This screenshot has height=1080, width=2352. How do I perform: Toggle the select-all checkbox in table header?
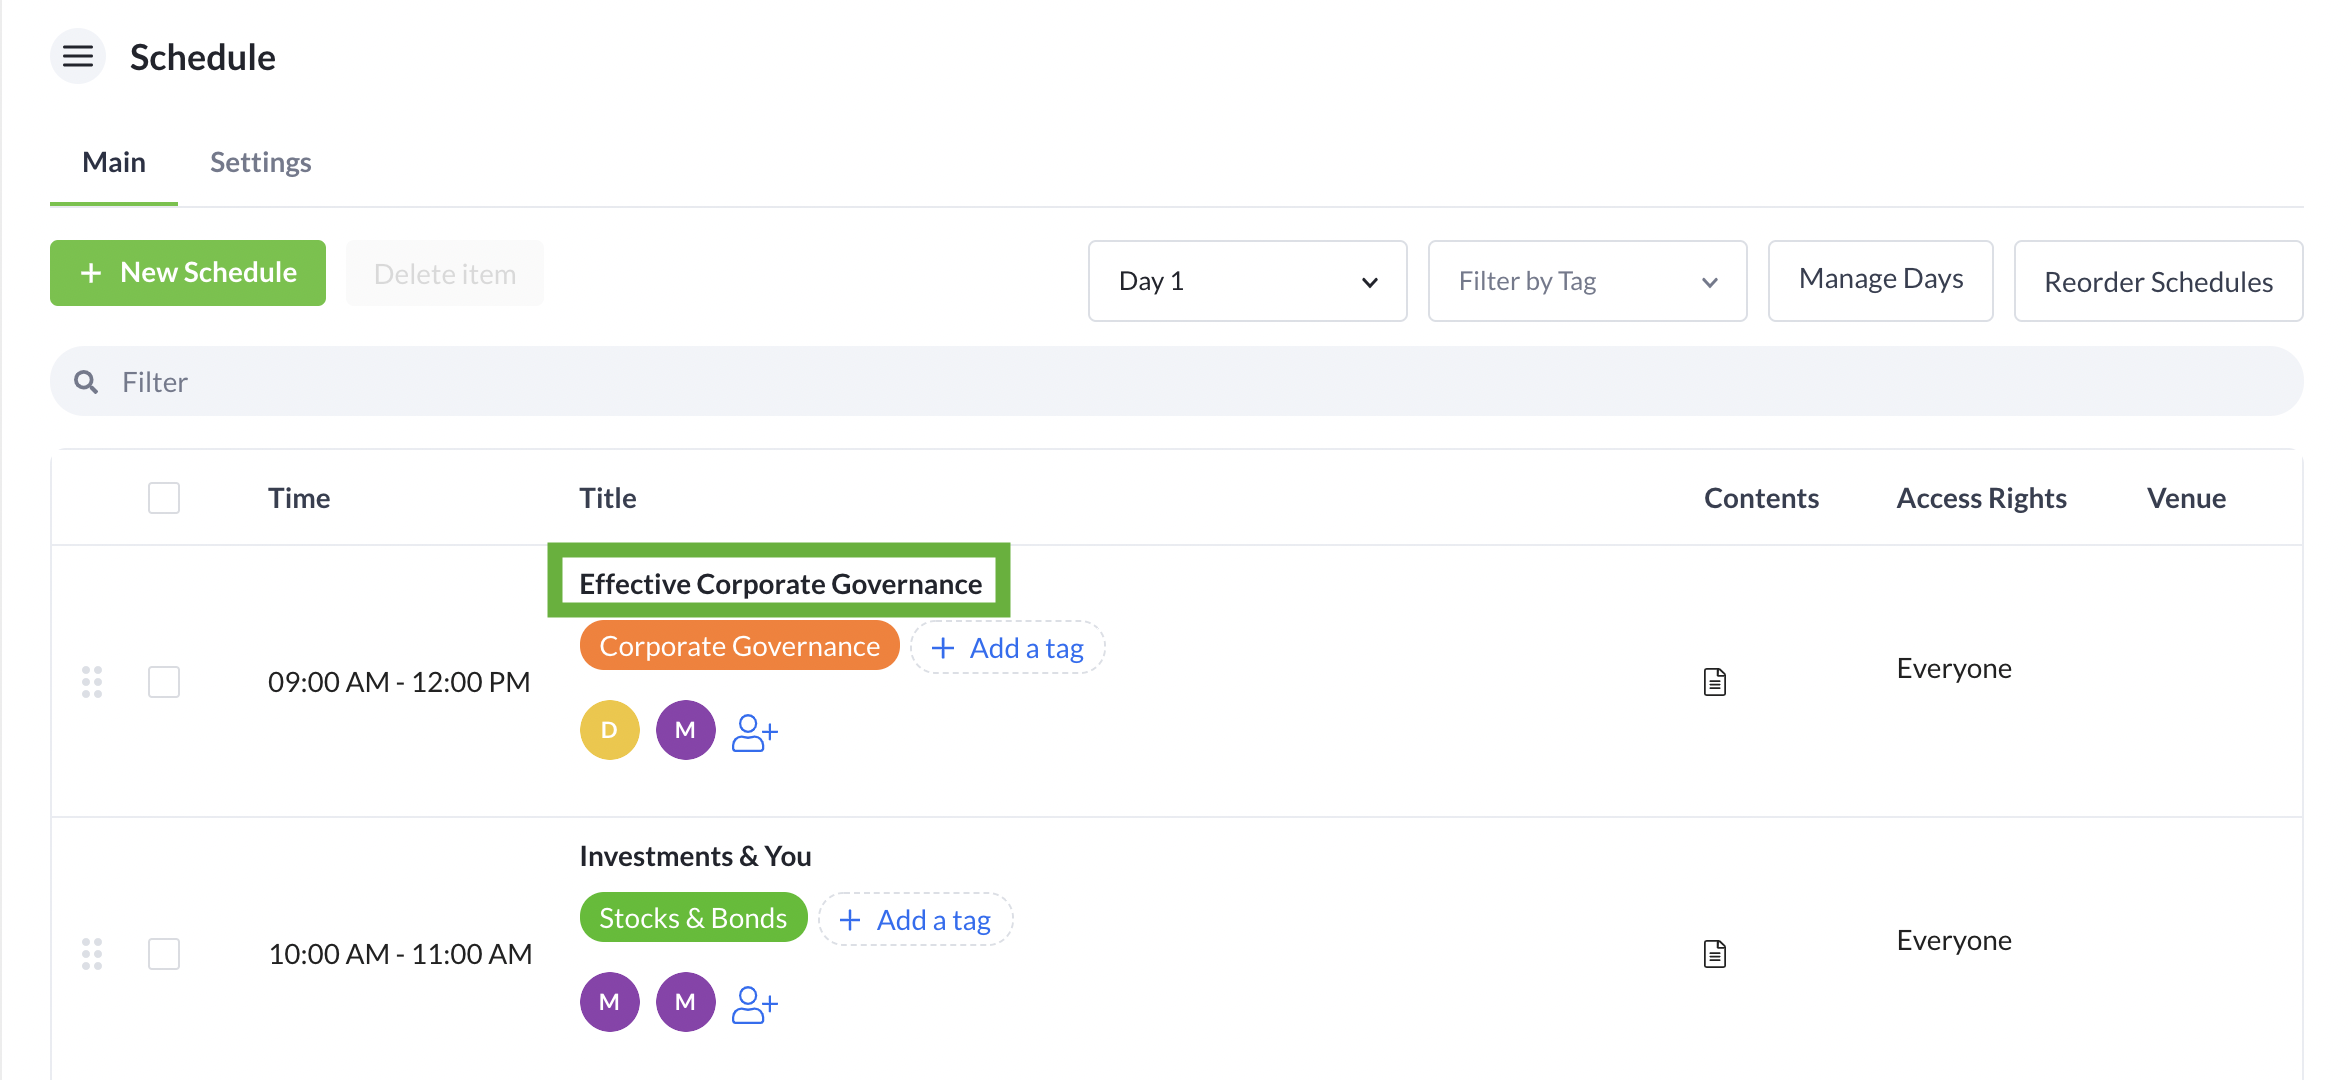click(x=164, y=498)
